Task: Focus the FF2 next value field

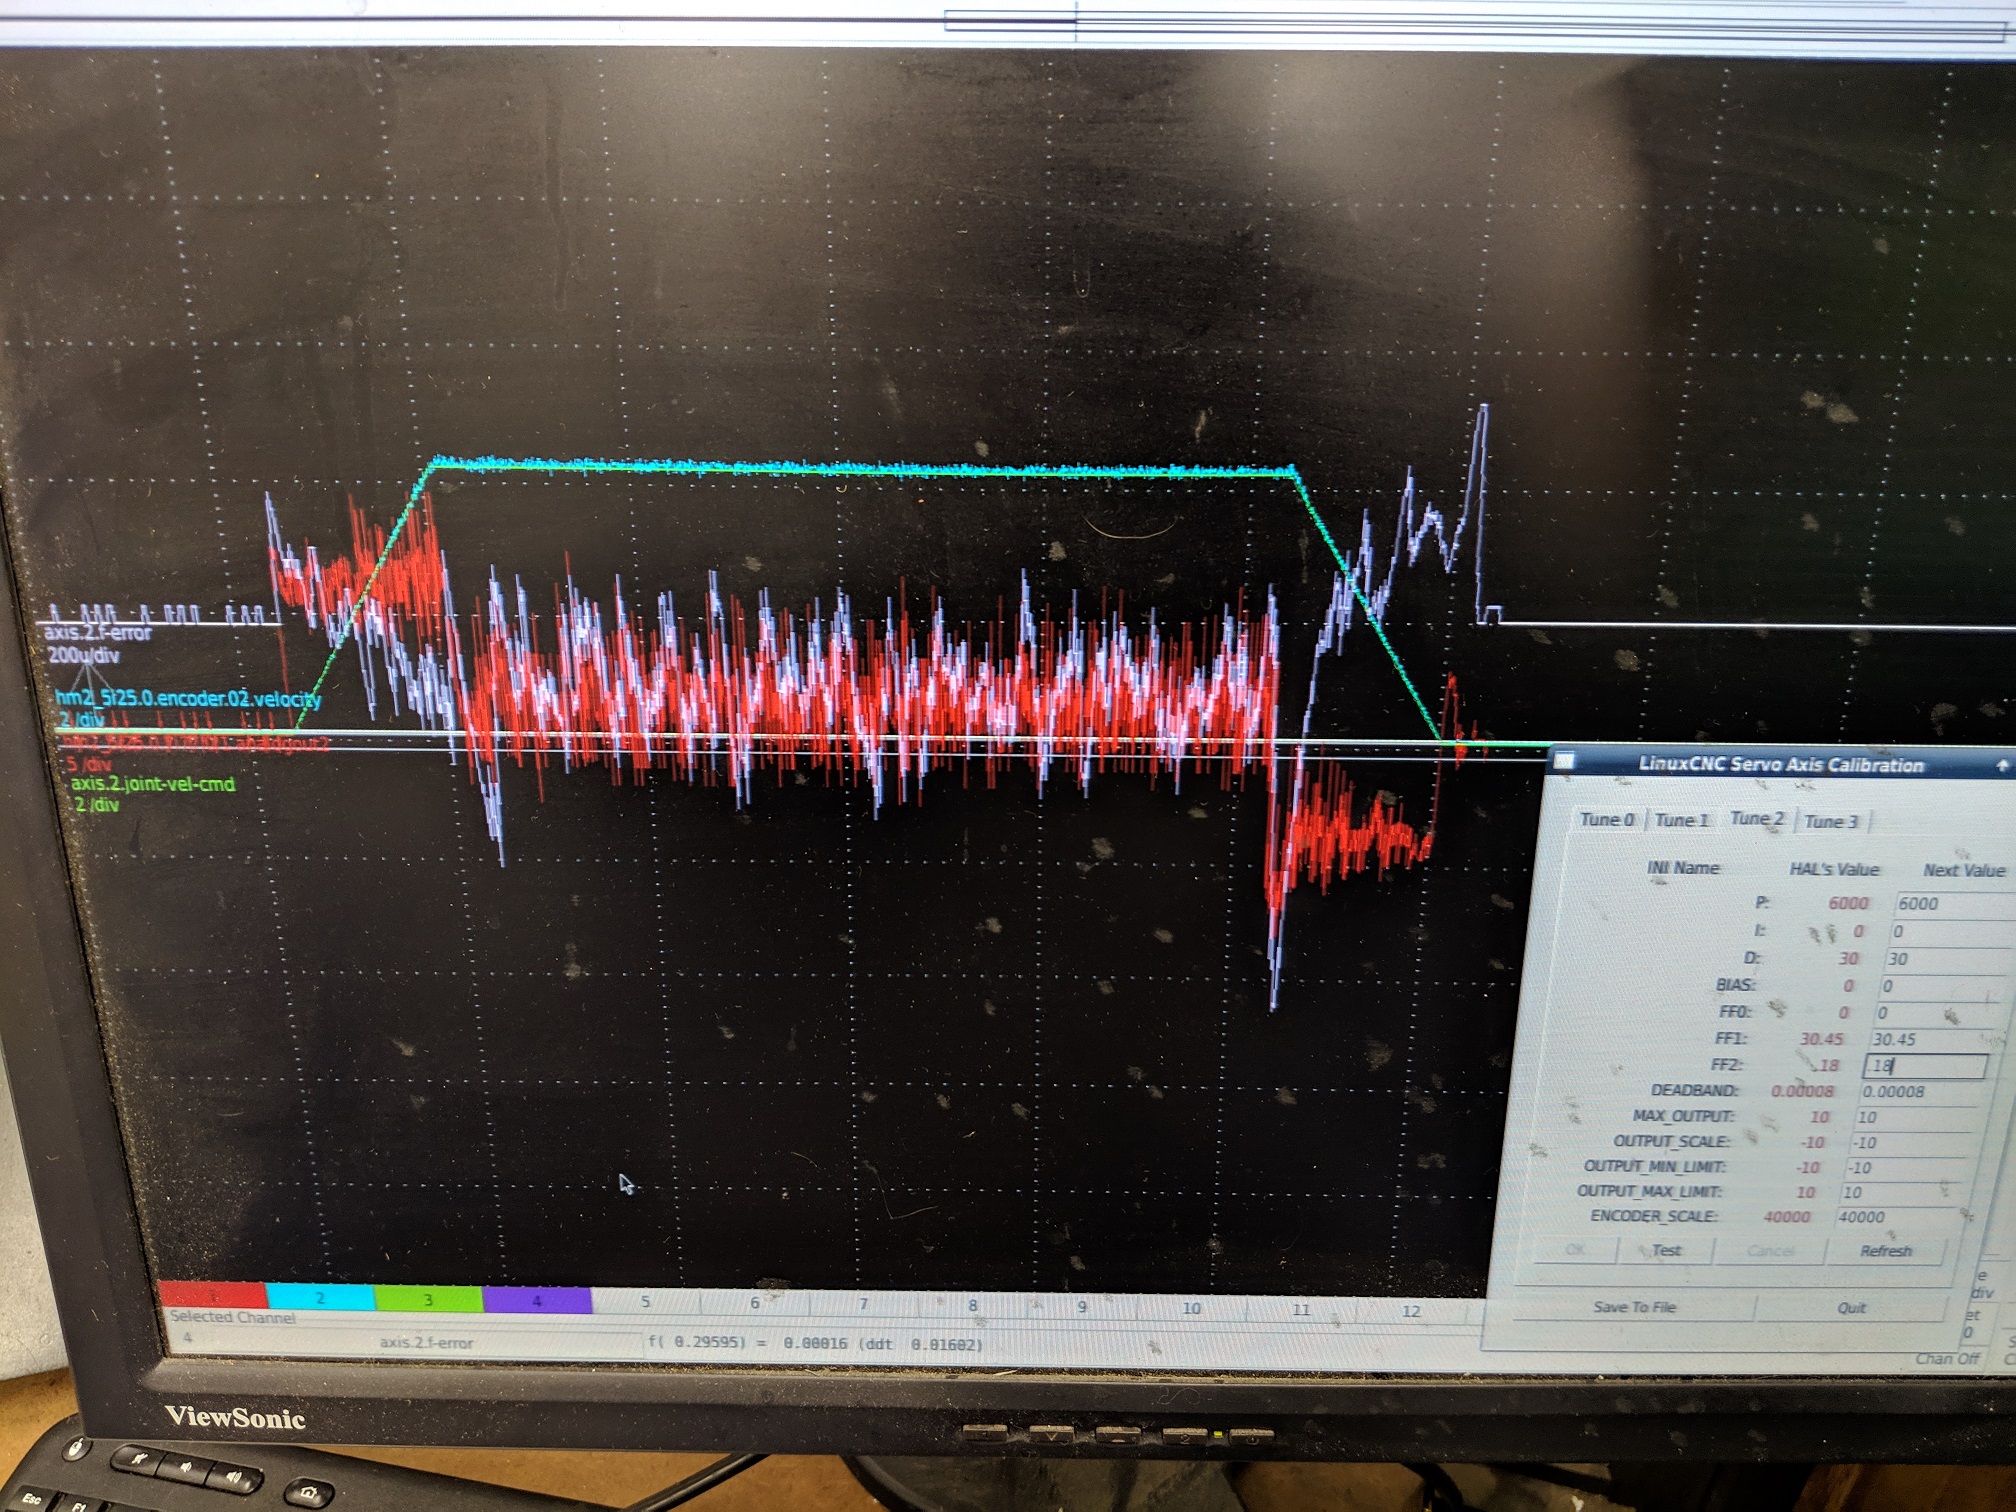Action: point(1925,1066)
